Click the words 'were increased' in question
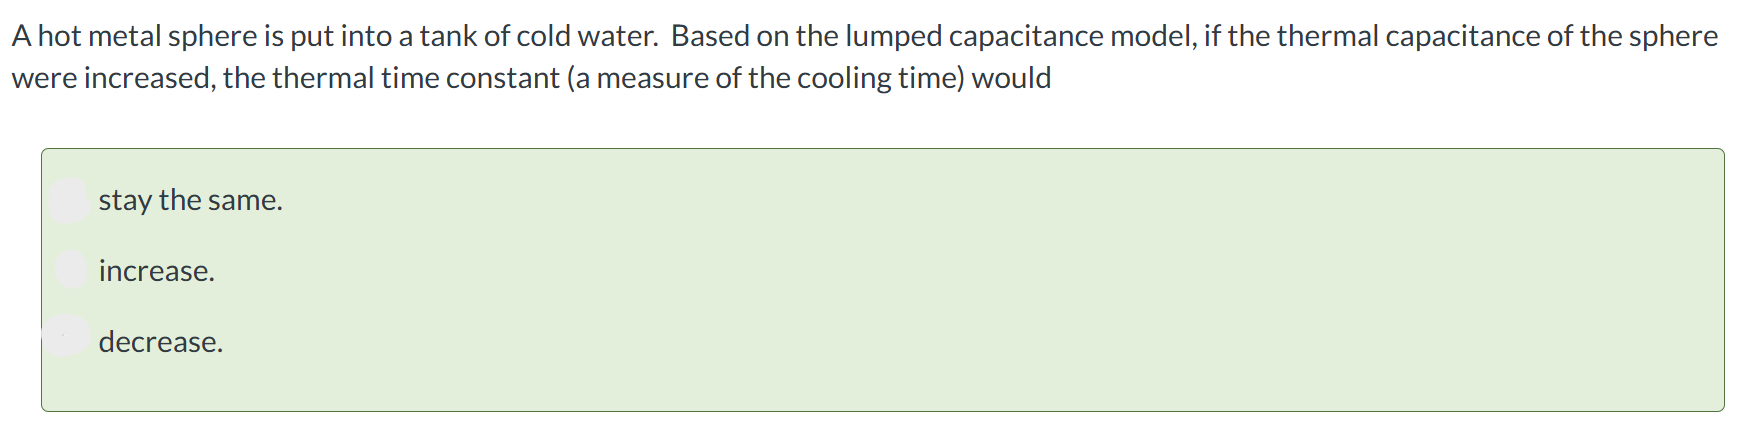The height and width of the screenshot is (435, 1753). tap(113, 78)
